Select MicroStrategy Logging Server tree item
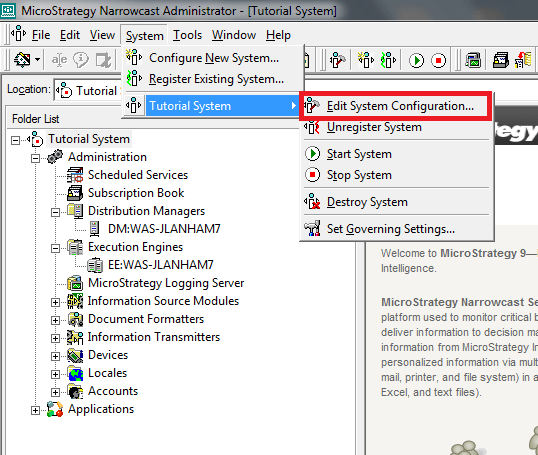 (166, 283)
